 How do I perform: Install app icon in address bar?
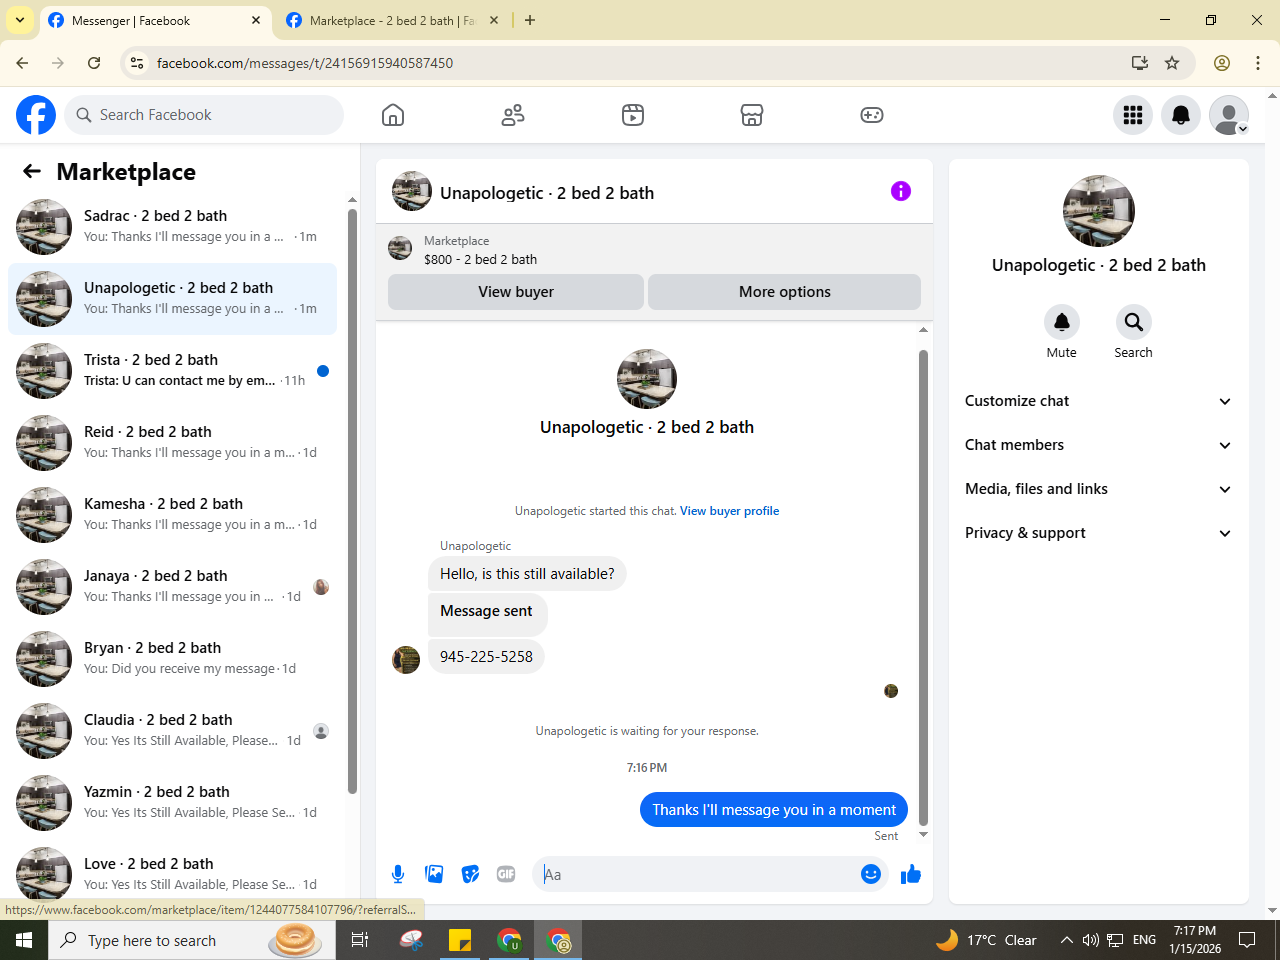point(1140,63)
